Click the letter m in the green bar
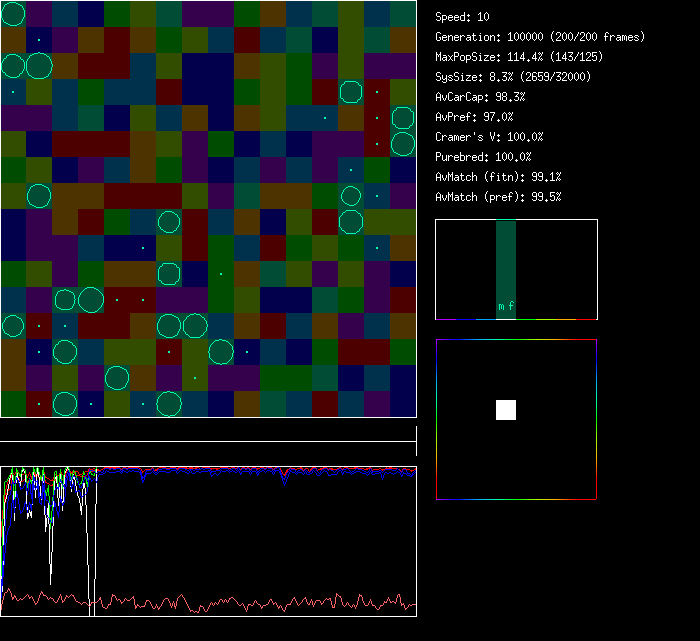Screen dimensions: 700x641 (501, 307)
